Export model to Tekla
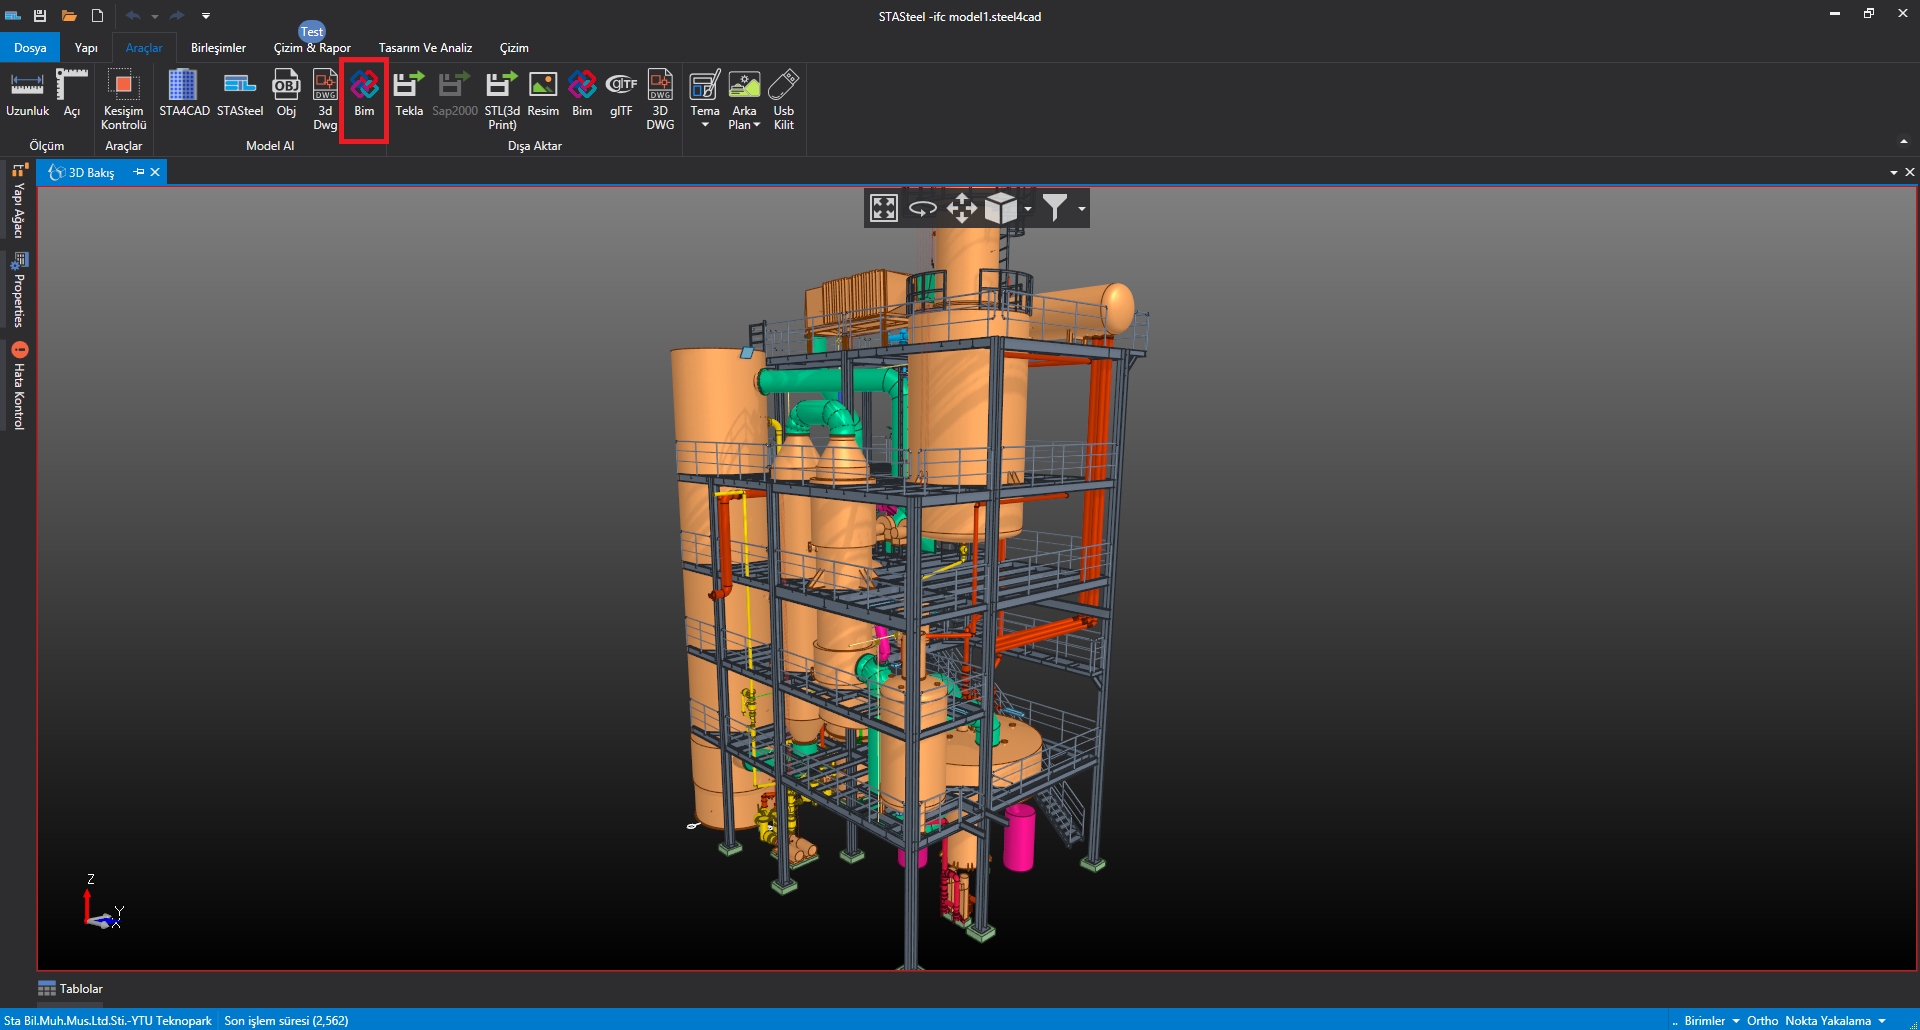 point(408,94)
